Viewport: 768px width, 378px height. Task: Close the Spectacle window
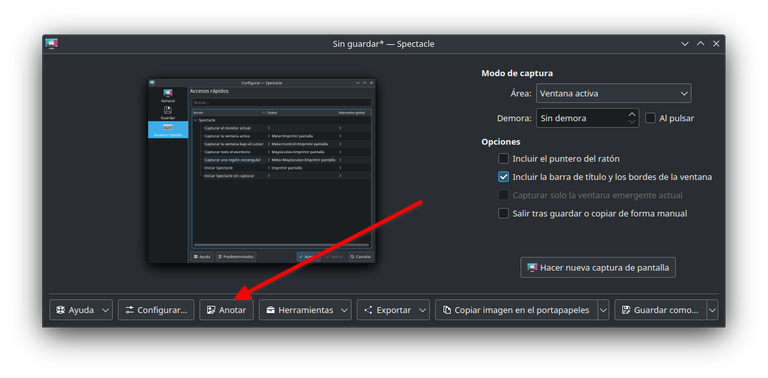(x=716, y=44)
